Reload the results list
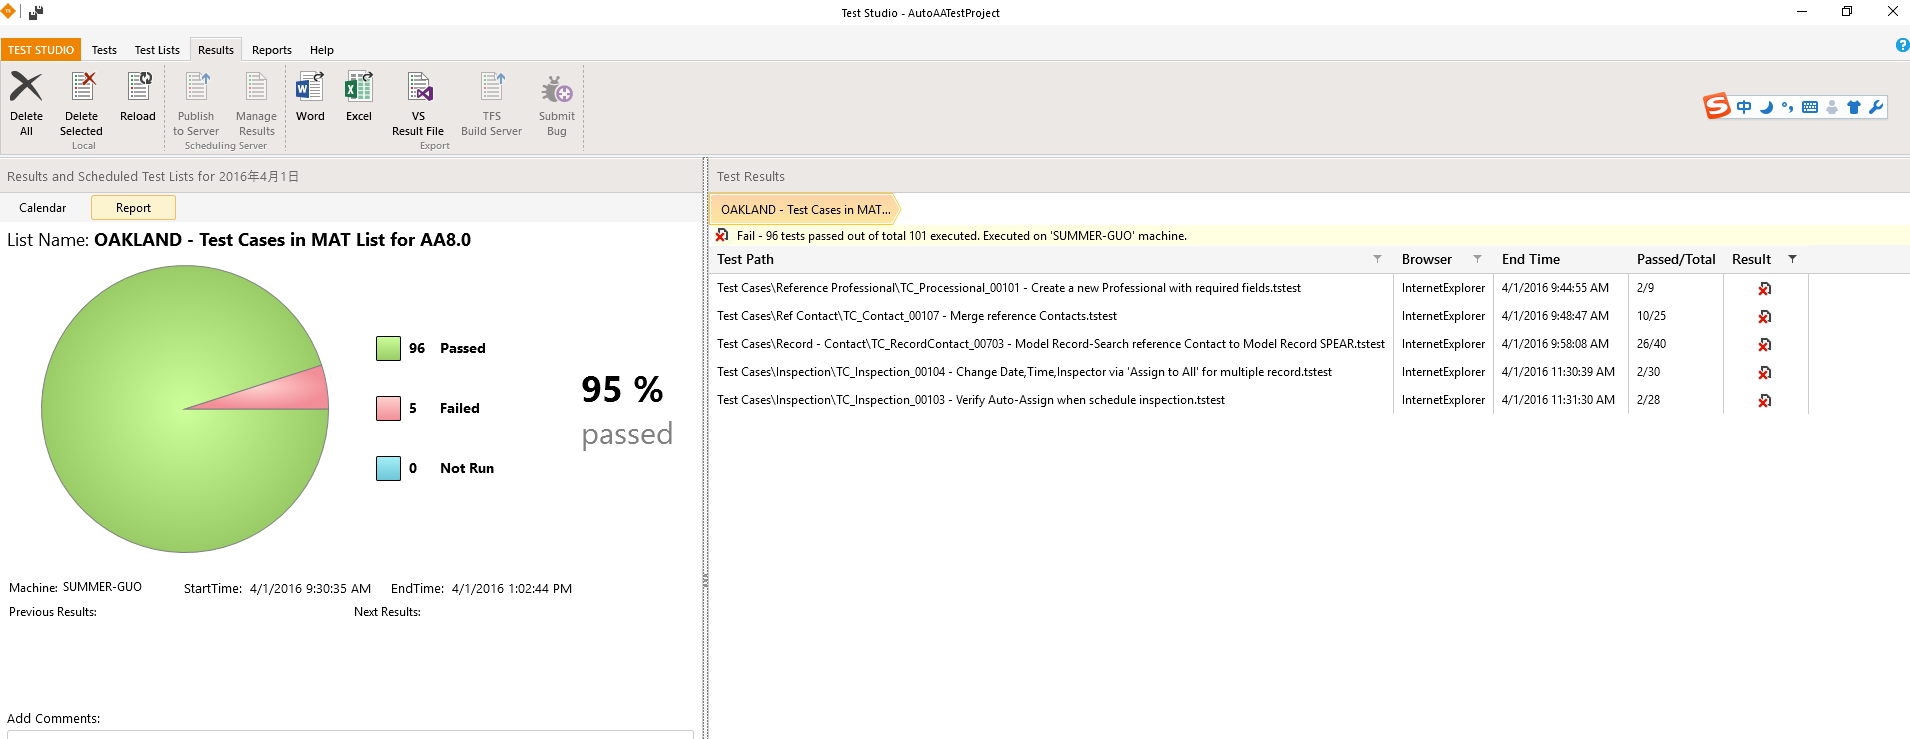The image size is (1910, 739). coord(138,88)
